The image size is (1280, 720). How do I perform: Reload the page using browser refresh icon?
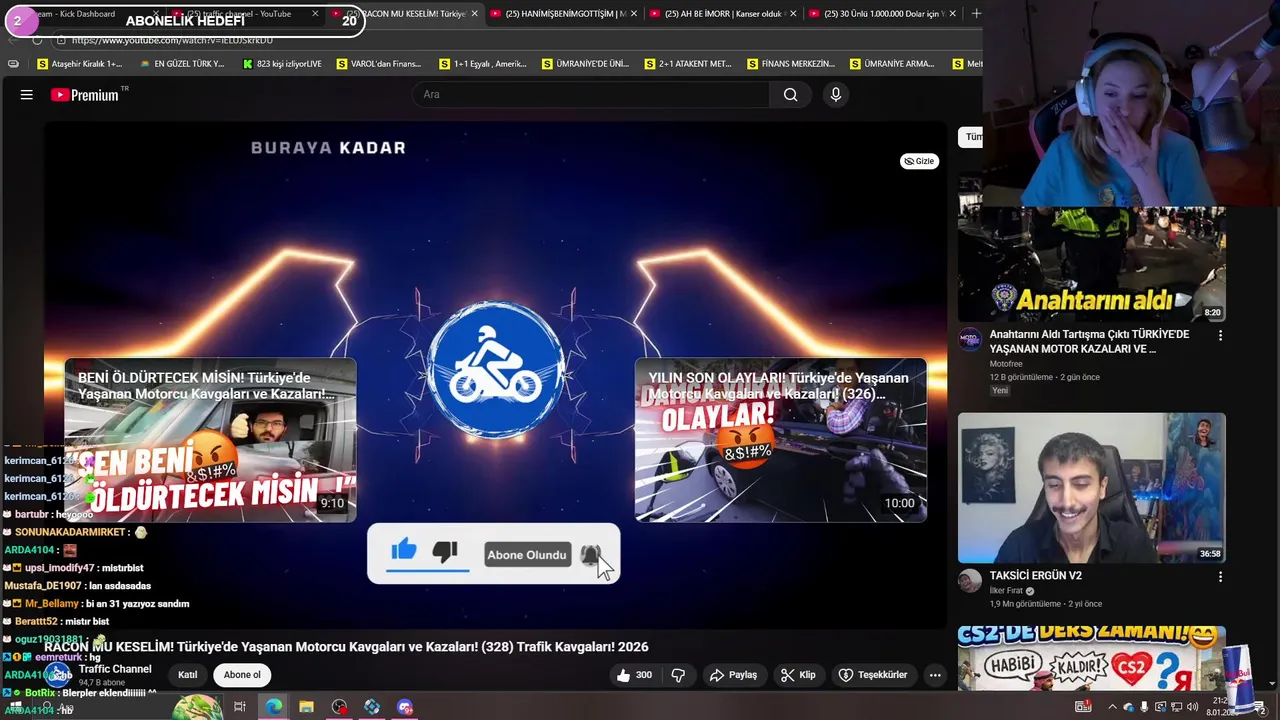37,40
